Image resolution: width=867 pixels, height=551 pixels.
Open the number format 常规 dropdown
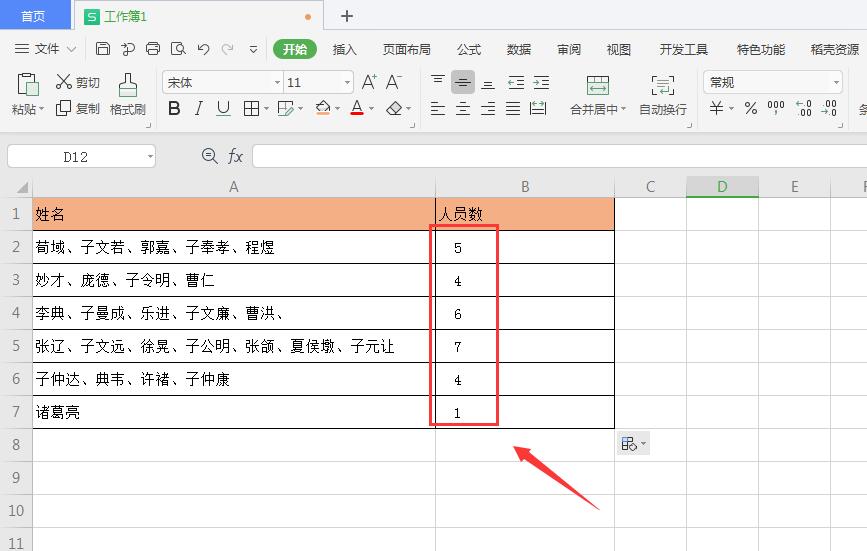pos(836,82)
